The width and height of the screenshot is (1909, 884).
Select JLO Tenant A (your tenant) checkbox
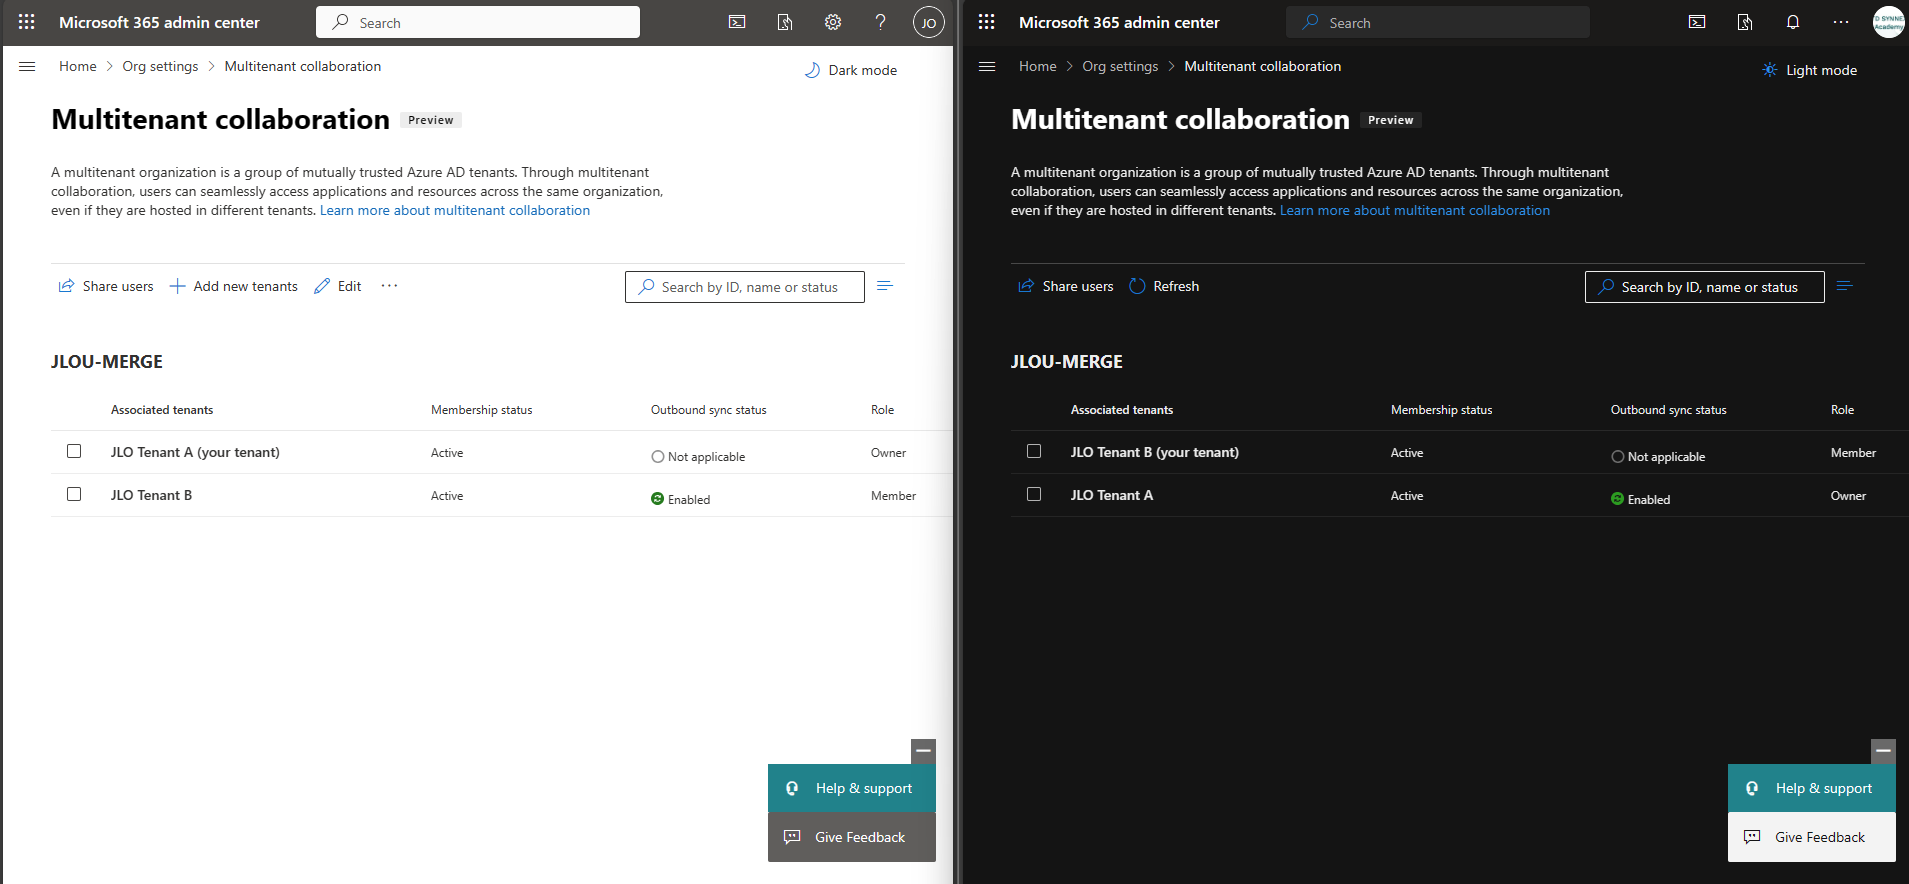(74, 451)
